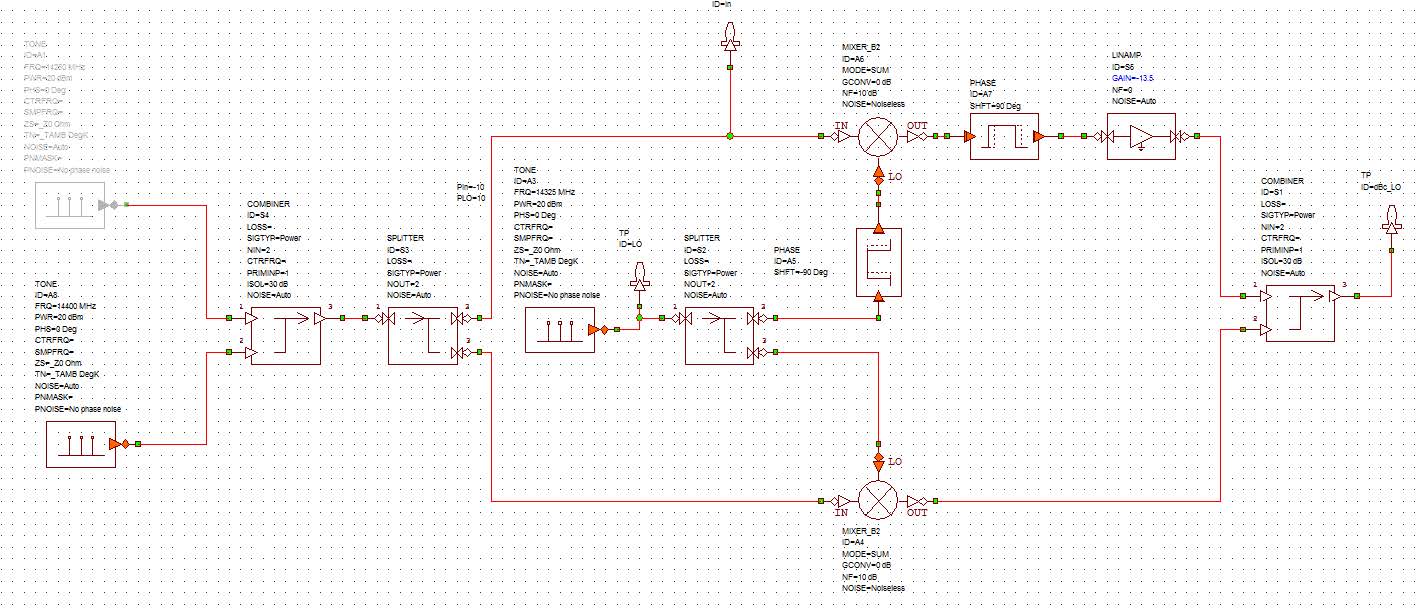This screenshot has height=608, width=1416.
Task: Click the SHFT=-90 Deg parameter of PHASE A5
Action: click(801, 272)
